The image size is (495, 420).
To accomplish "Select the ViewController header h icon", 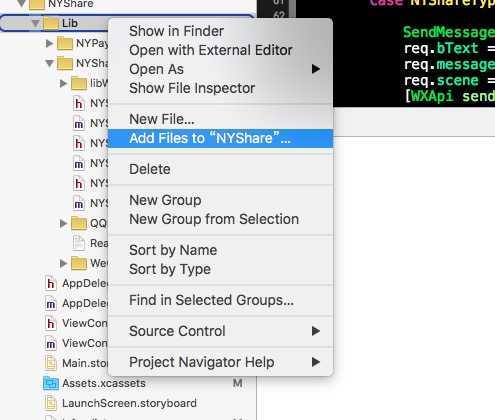I will point(51,323).
